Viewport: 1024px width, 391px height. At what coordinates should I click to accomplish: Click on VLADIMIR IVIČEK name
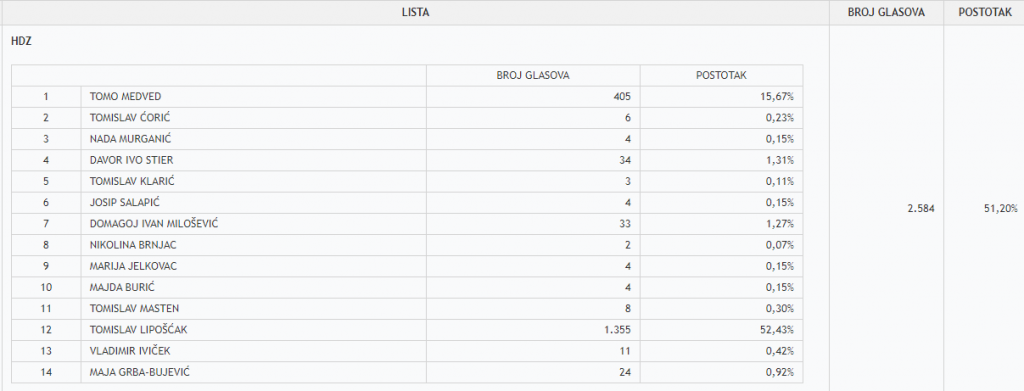tap(130, 351)
